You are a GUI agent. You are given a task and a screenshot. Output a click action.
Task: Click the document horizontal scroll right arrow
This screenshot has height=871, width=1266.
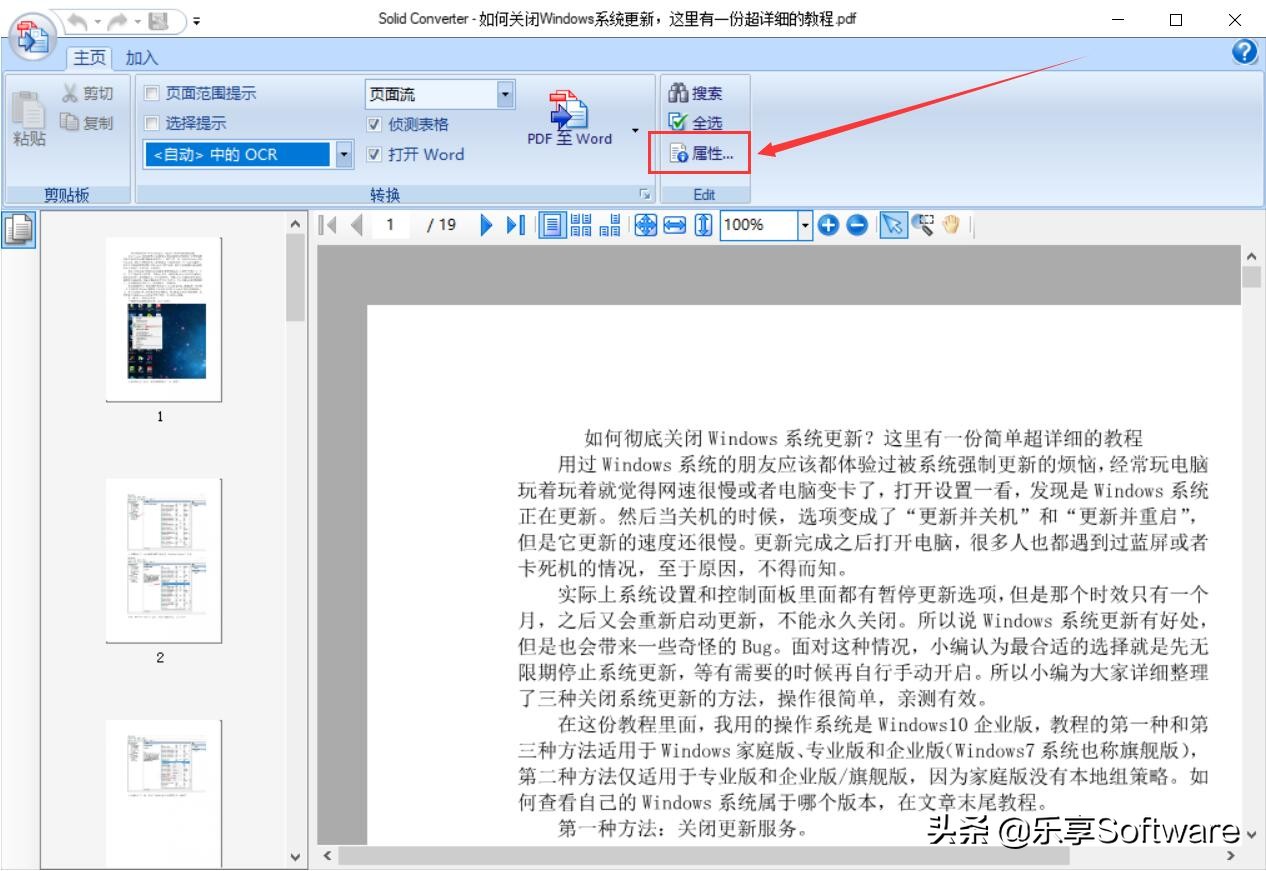click(x=1231, y=856)
